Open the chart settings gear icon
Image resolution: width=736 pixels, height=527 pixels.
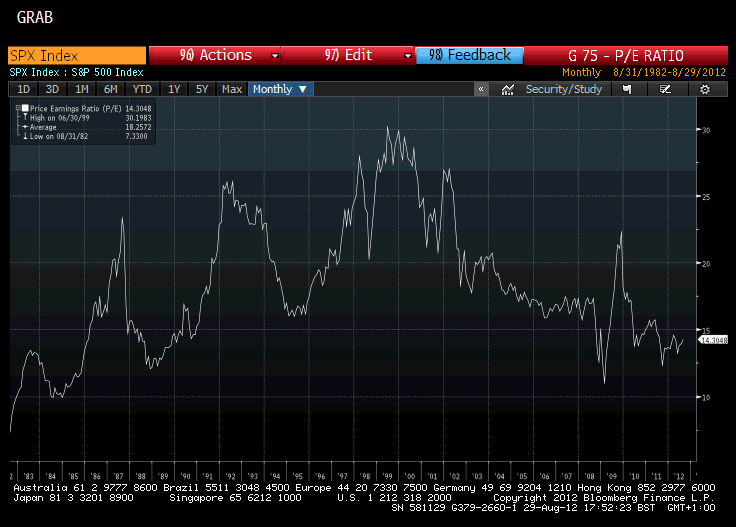[x=705, y=89]
